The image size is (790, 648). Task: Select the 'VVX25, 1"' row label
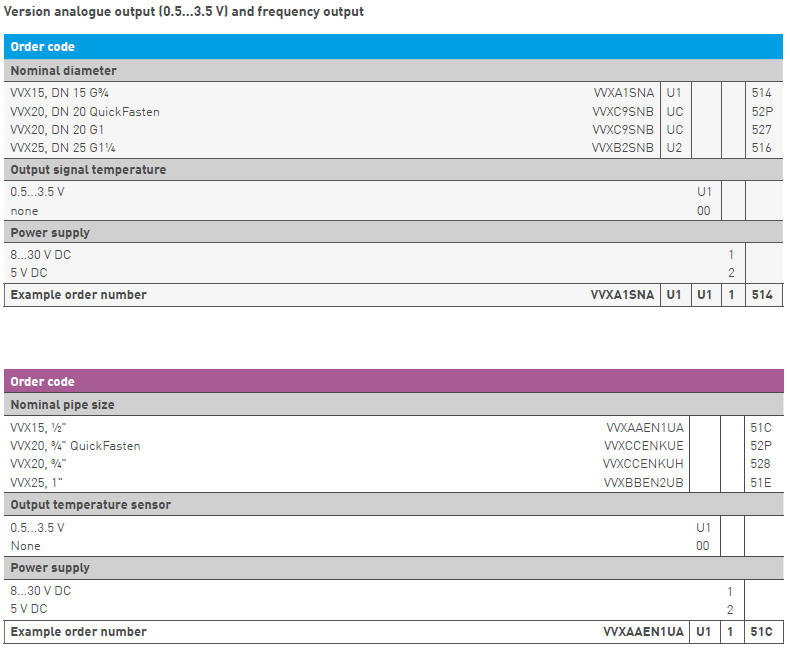[36, 482]
